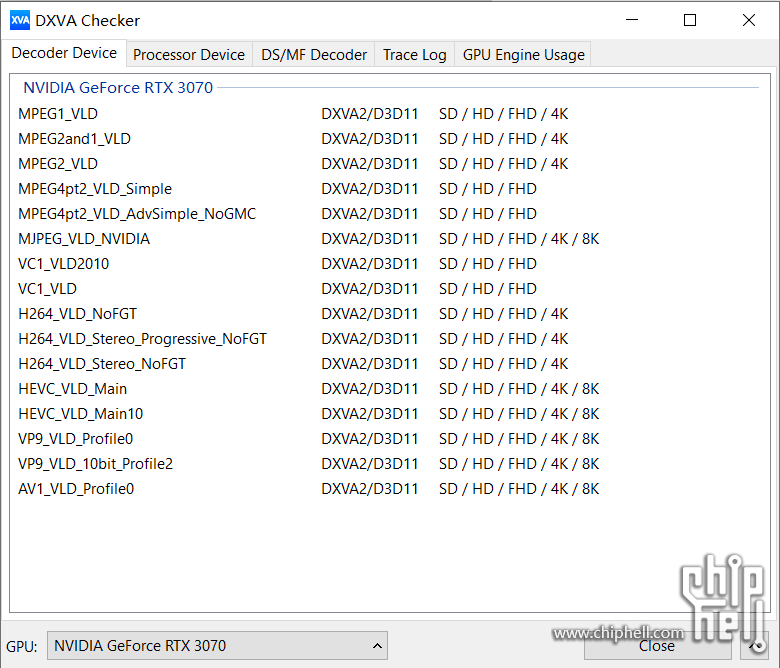Click resolutions for HEVC_VLD_Main10 row
The height and width of the screenshot is (668, 780).
[x=519, y=414]
